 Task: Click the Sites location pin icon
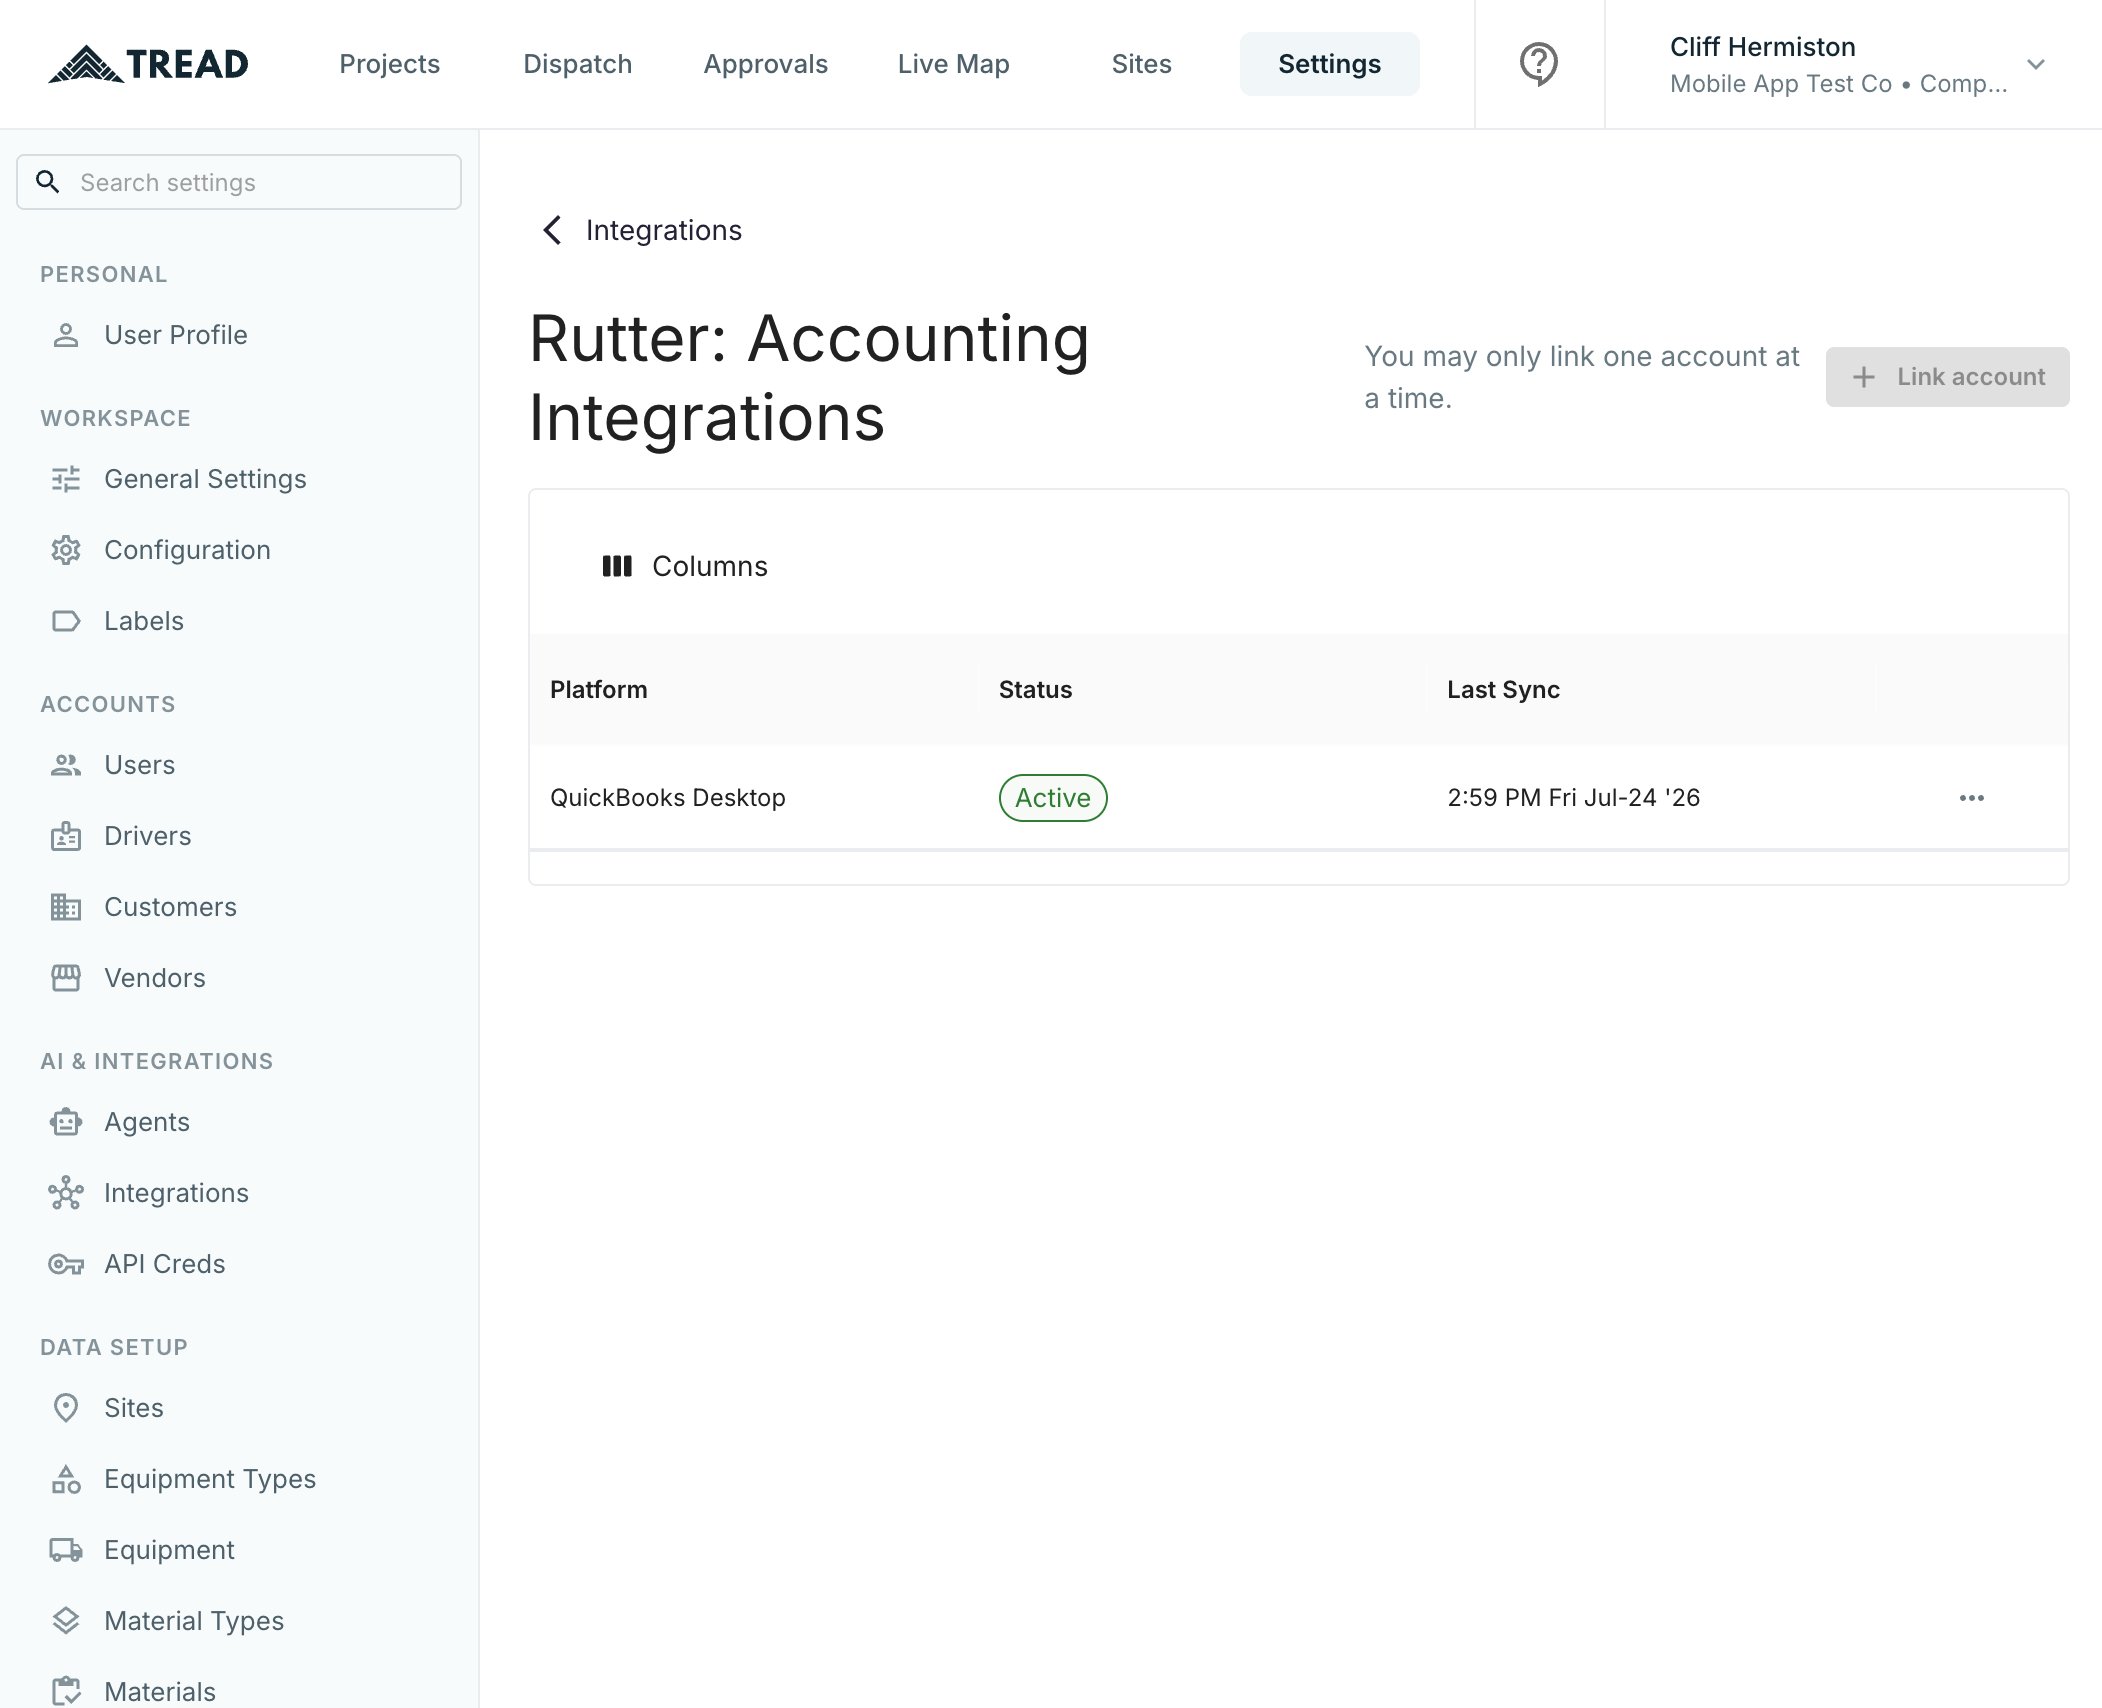(x=66, y=1408)
